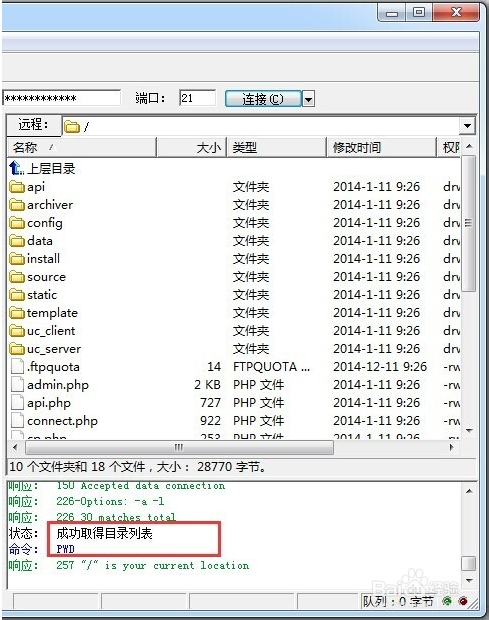Click the data folder icon

point(17,241)
